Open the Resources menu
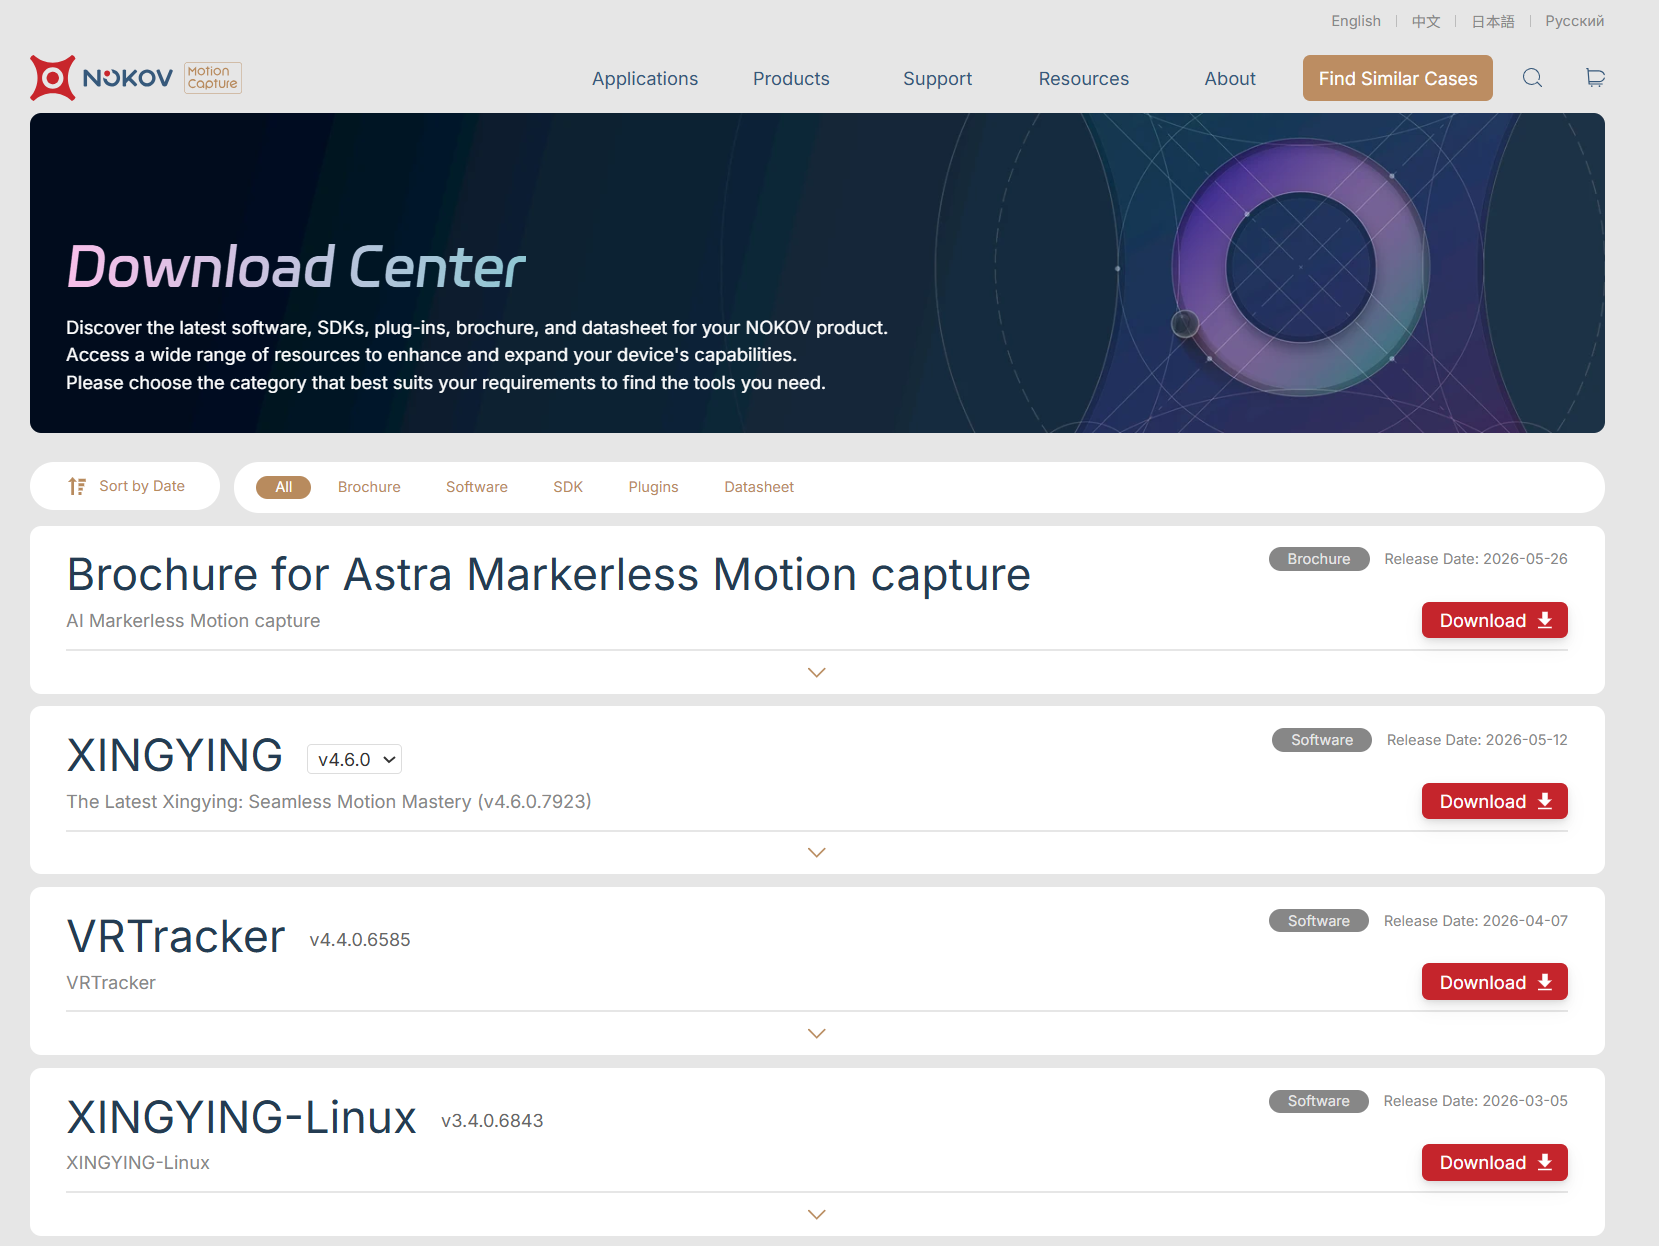The width and height of the screenshot is (1659, 1246). pyautogui.click(x=1083, y=78)
